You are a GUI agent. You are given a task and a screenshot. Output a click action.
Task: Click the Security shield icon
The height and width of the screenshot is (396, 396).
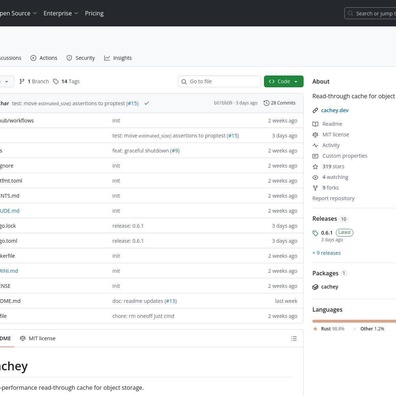(69, 58)
